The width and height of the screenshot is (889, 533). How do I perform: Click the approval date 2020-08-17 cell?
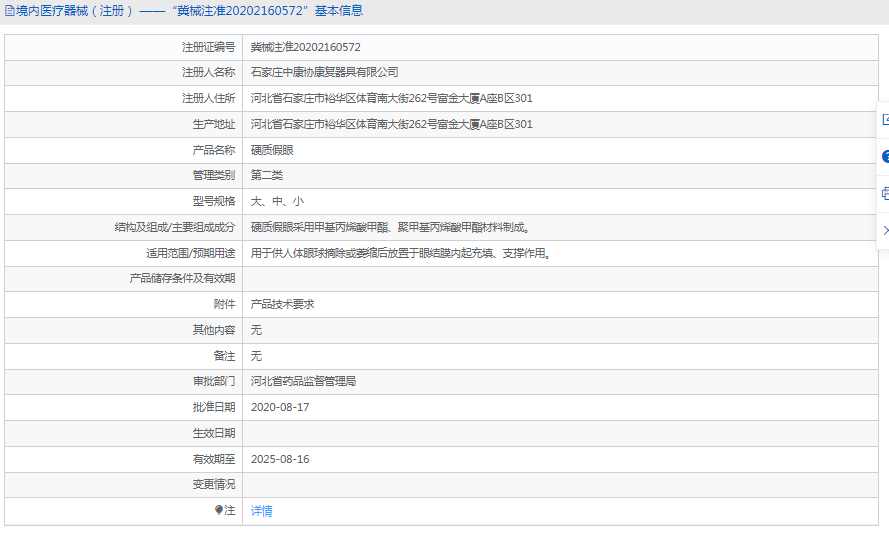pos(280,407)
